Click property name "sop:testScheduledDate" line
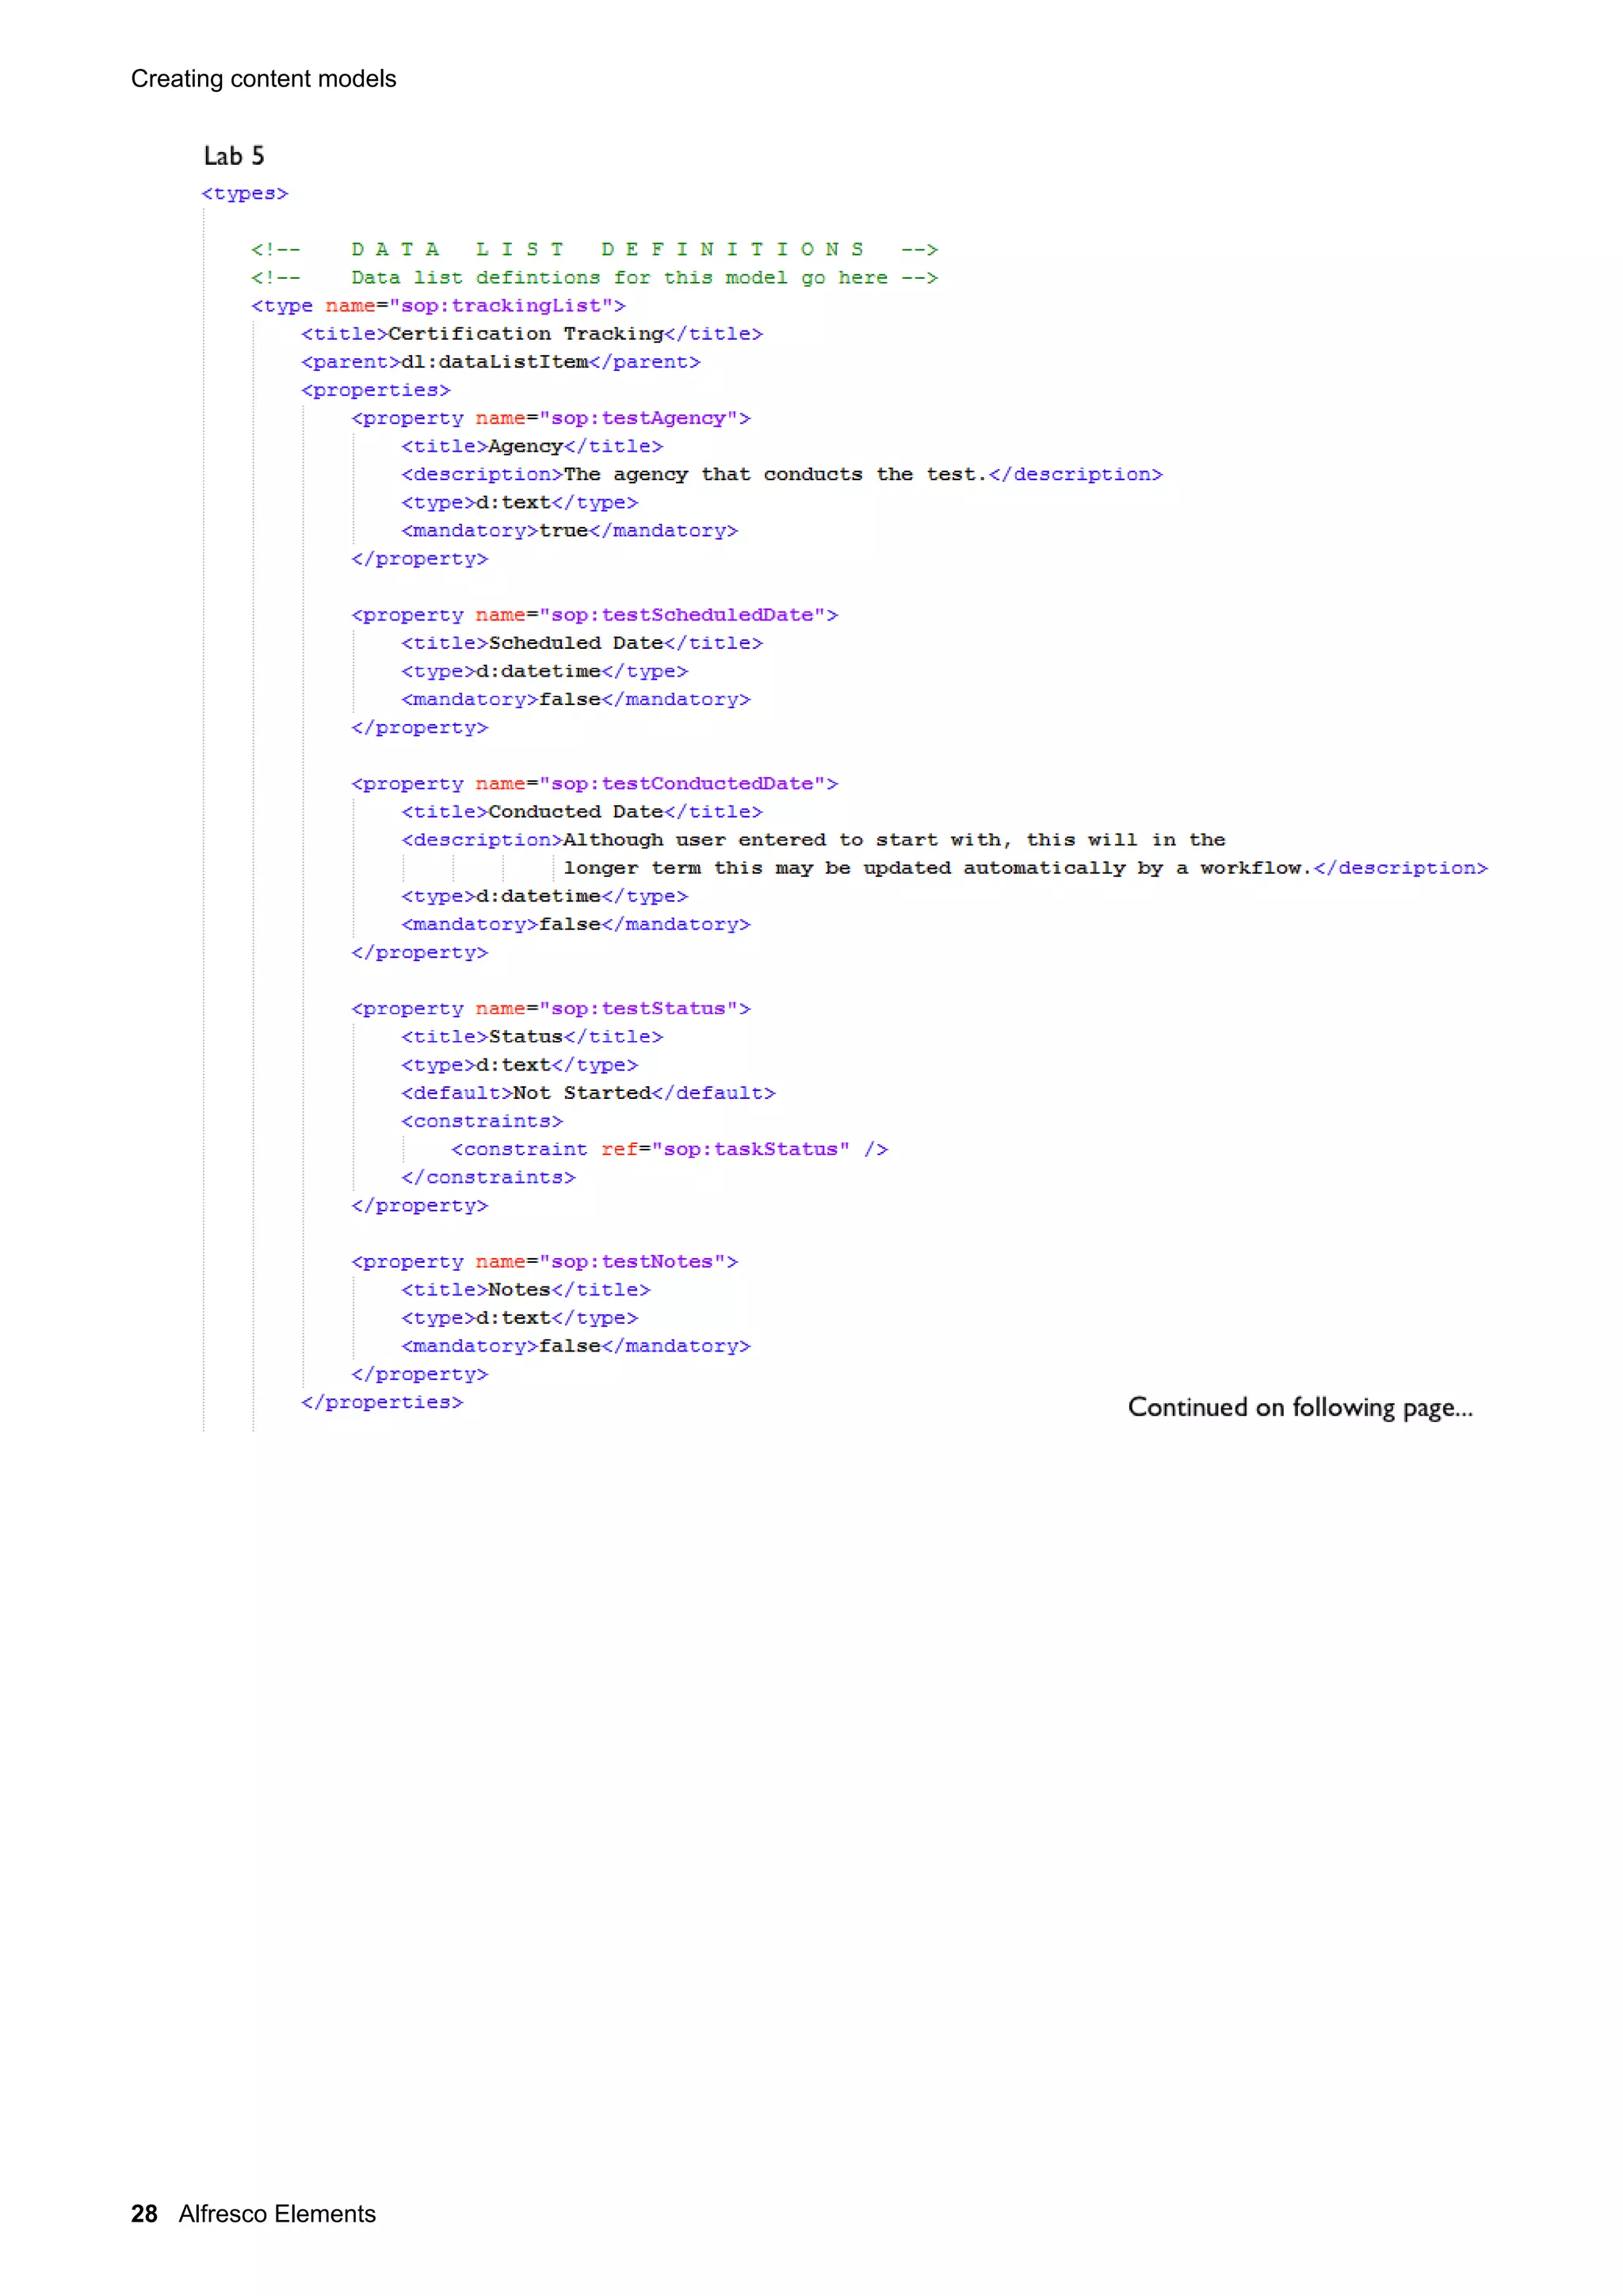The image size is (1623, 2296). (x=595, y=615)
